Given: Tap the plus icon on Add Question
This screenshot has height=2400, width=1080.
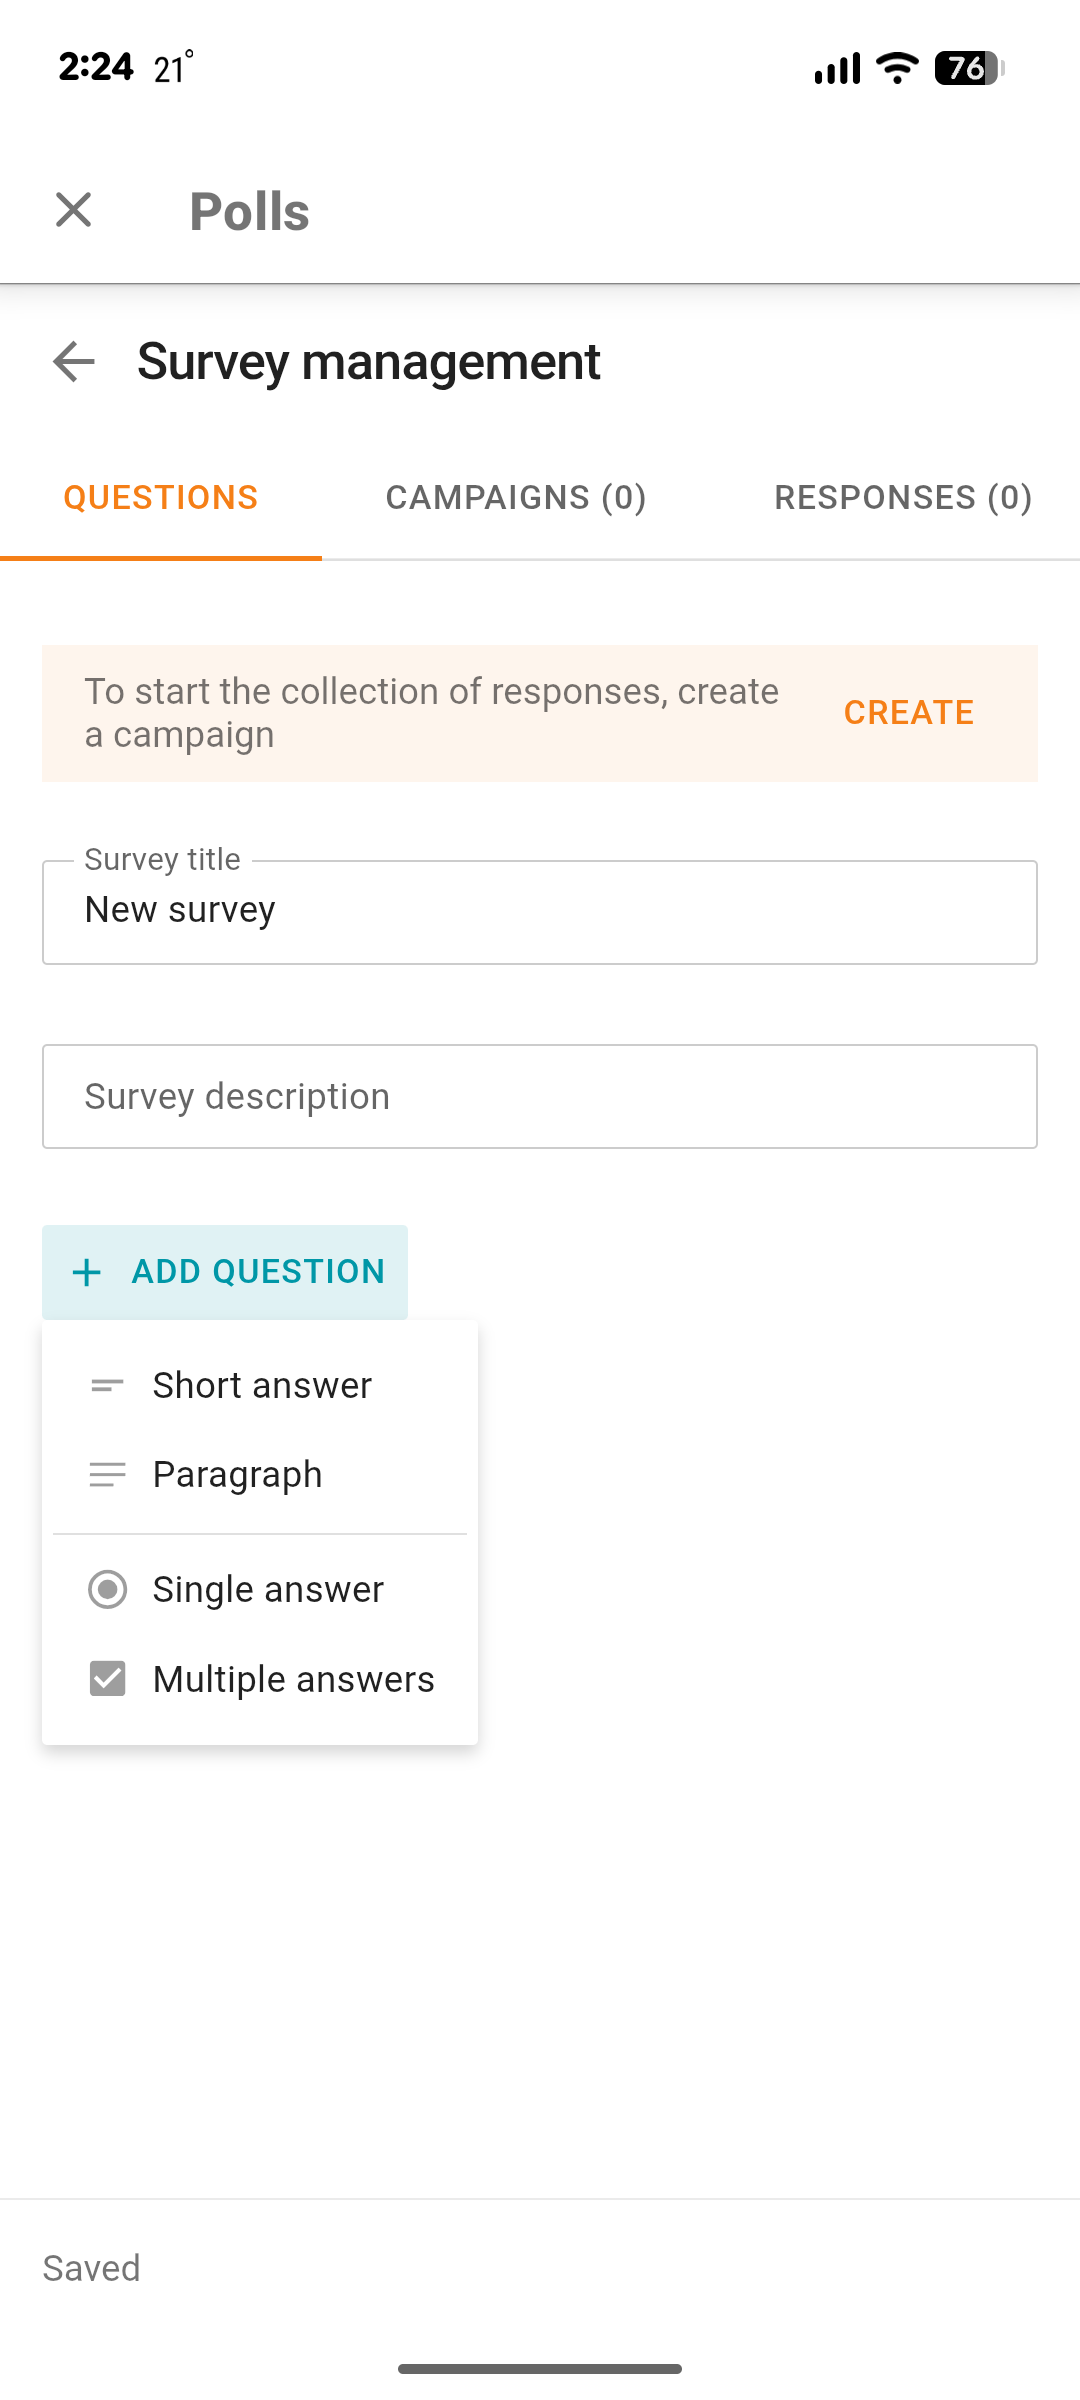Looking at the screenshot, I should 87,1272.
